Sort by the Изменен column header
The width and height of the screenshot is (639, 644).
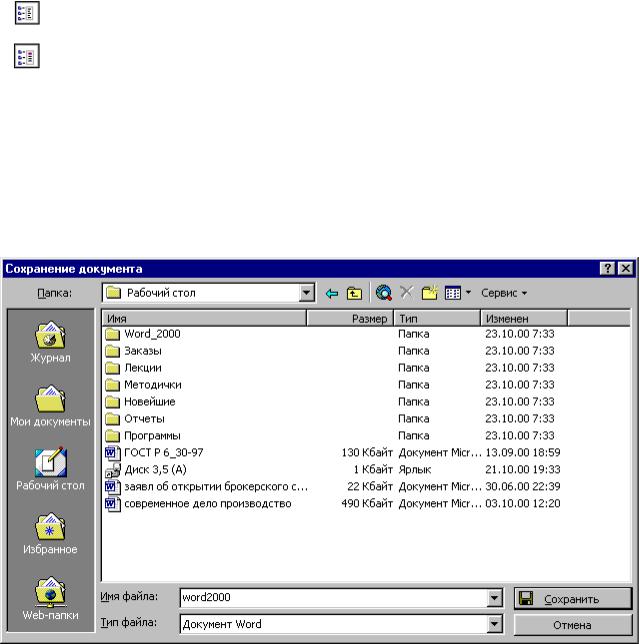524,318
